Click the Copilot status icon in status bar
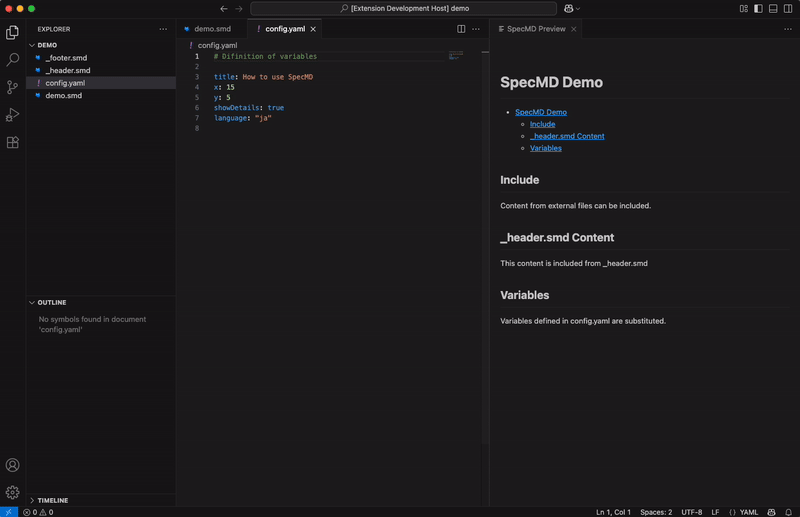Screen dimensions: 800x517 [x=771, y=512]
